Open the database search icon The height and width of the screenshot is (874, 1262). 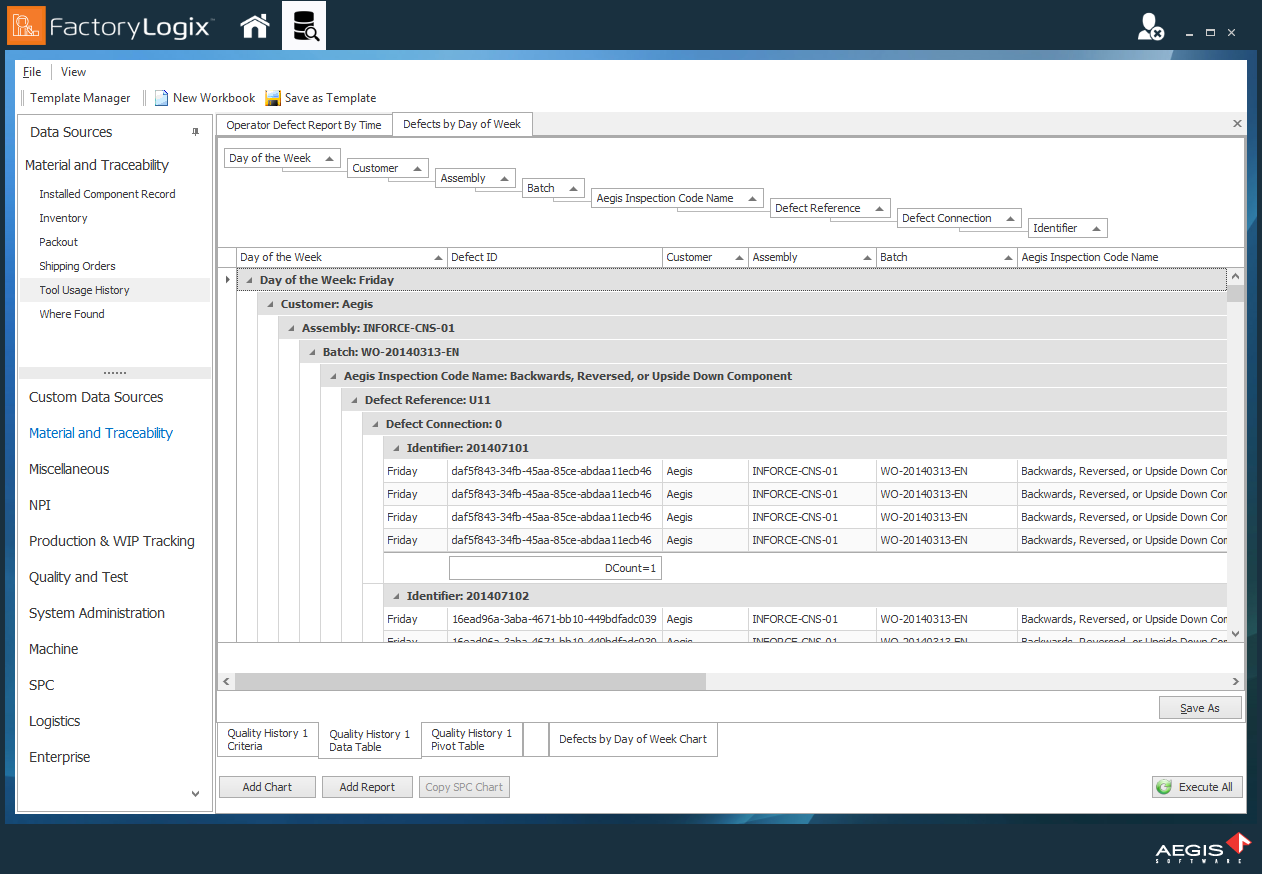pos(304,27)
